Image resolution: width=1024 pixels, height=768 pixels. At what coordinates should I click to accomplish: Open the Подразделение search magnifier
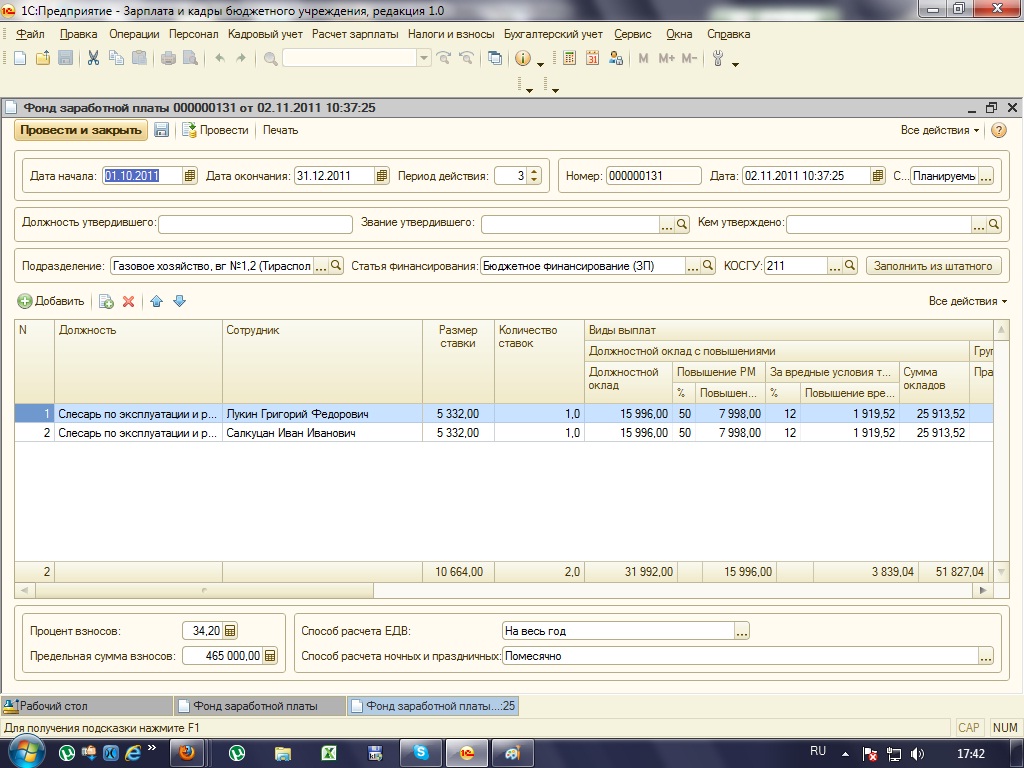(336, 266)
